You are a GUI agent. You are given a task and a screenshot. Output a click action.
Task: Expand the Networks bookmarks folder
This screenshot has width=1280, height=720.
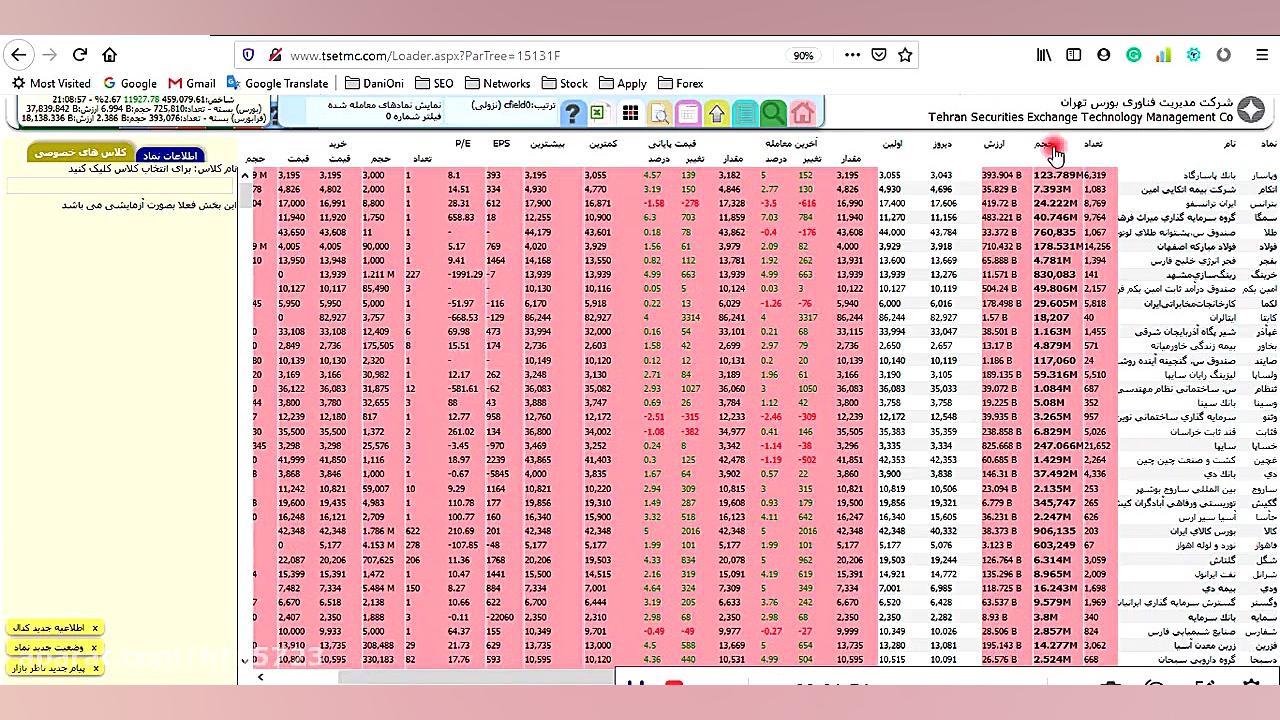[x=497, y=84]
